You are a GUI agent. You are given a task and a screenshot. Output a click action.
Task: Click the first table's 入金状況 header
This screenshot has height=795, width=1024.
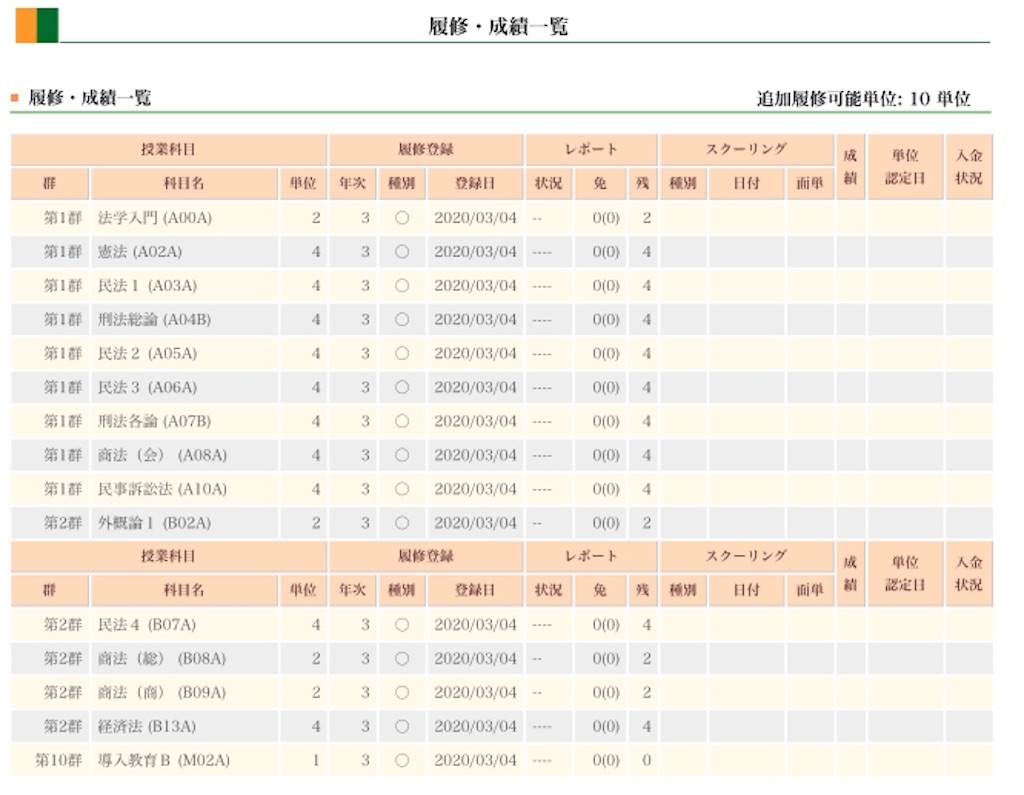pos(969,167)
